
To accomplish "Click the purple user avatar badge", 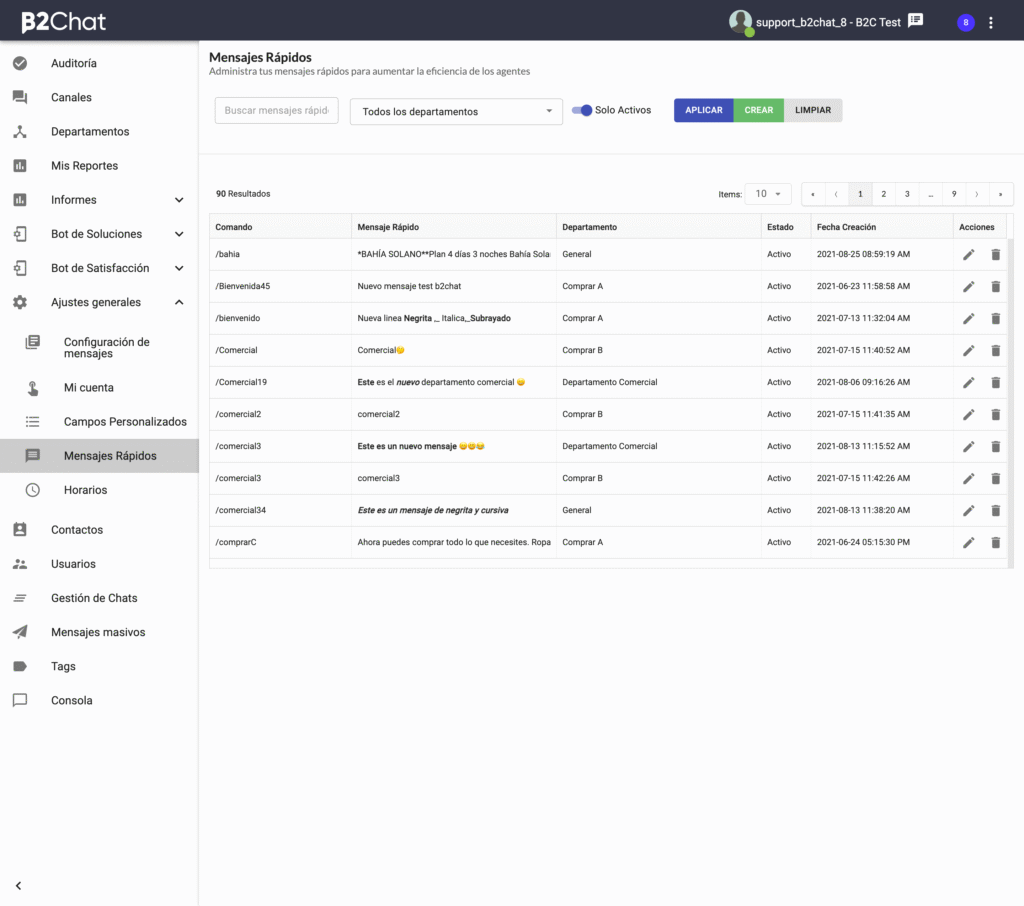I will tap(965, 22).
